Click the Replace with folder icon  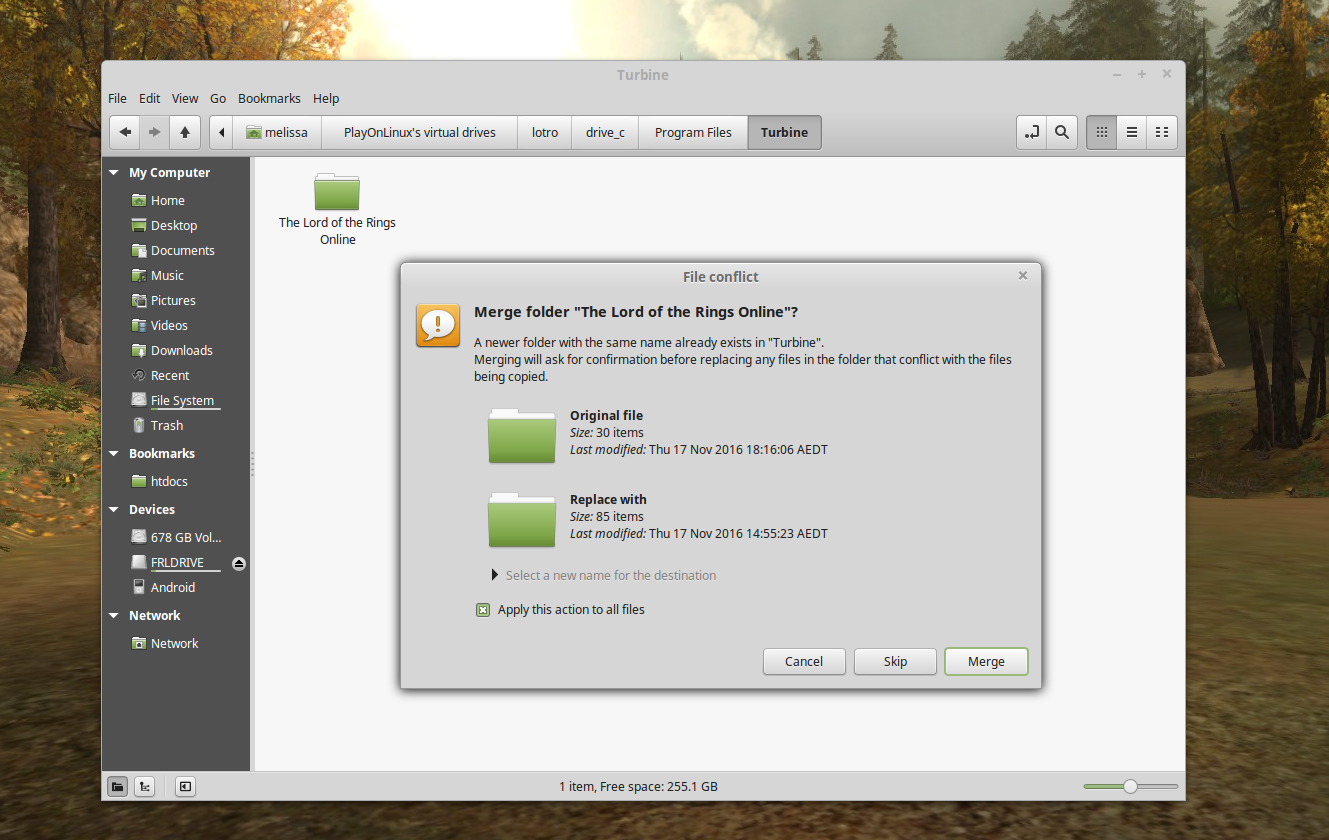[522, 519]
